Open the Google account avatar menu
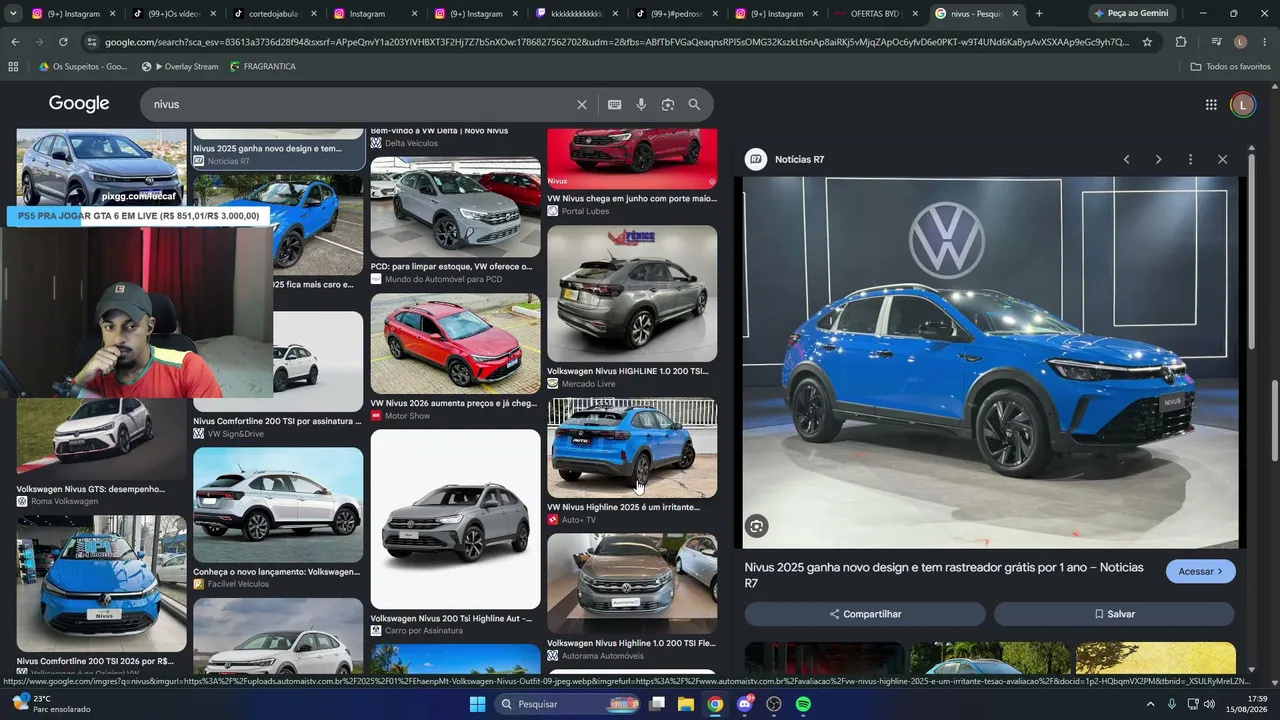The width and height of the screenshot is (1280, 720). (1243, 105)
